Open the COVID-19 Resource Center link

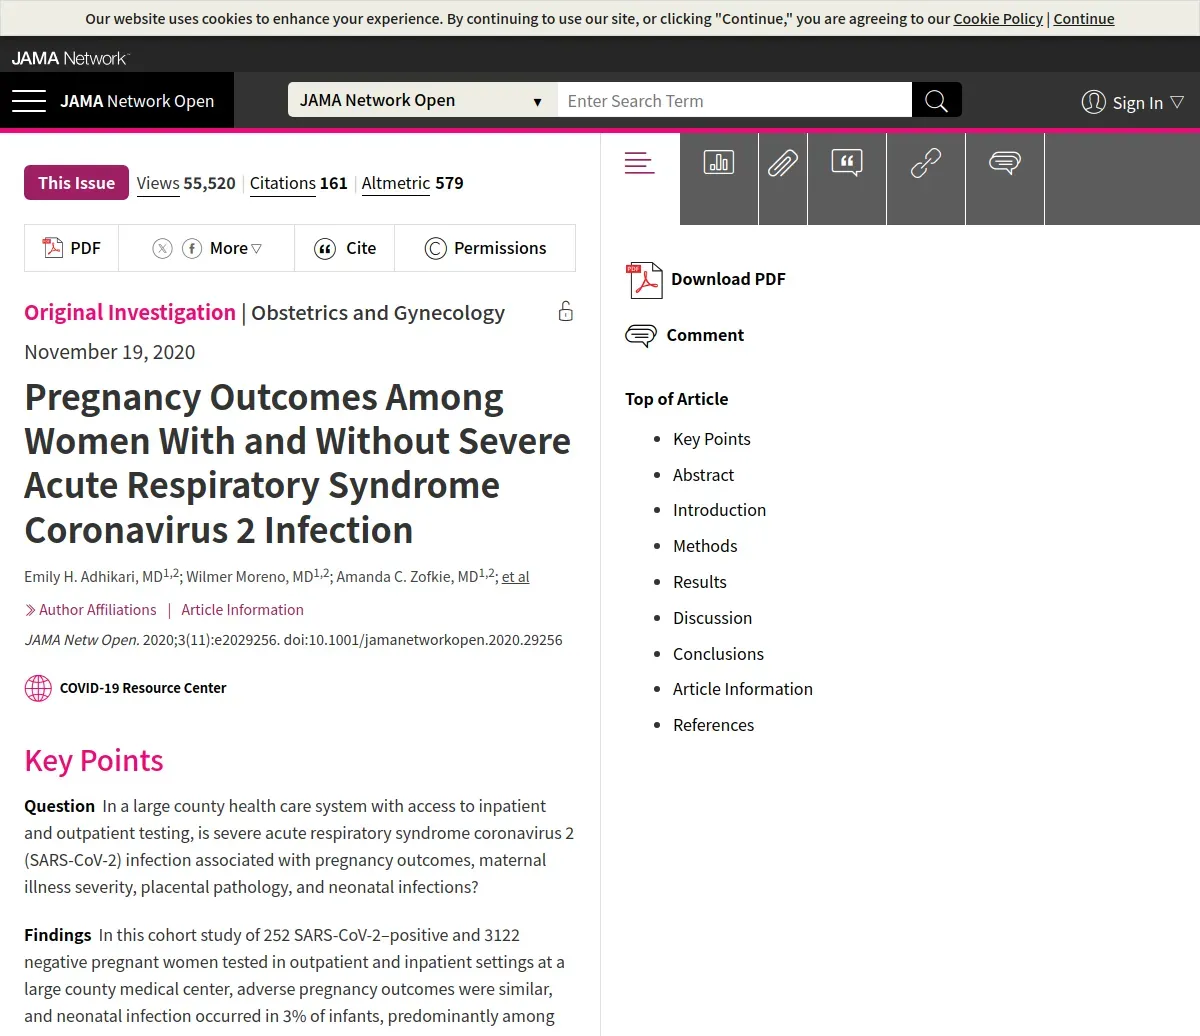coord(143,688)
